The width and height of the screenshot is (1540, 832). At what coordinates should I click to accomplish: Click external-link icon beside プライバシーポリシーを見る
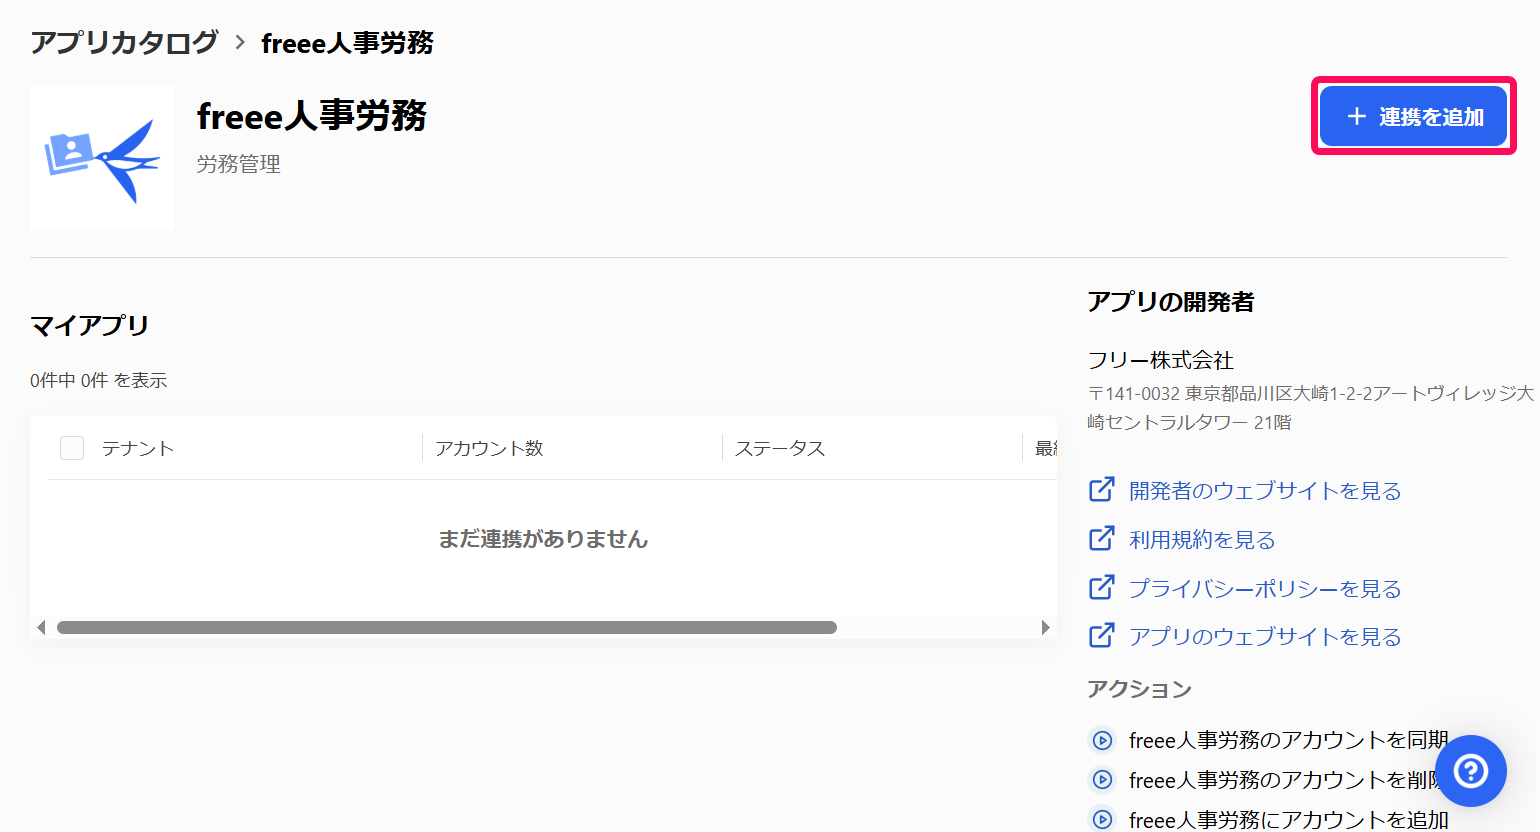point(1101,587)
